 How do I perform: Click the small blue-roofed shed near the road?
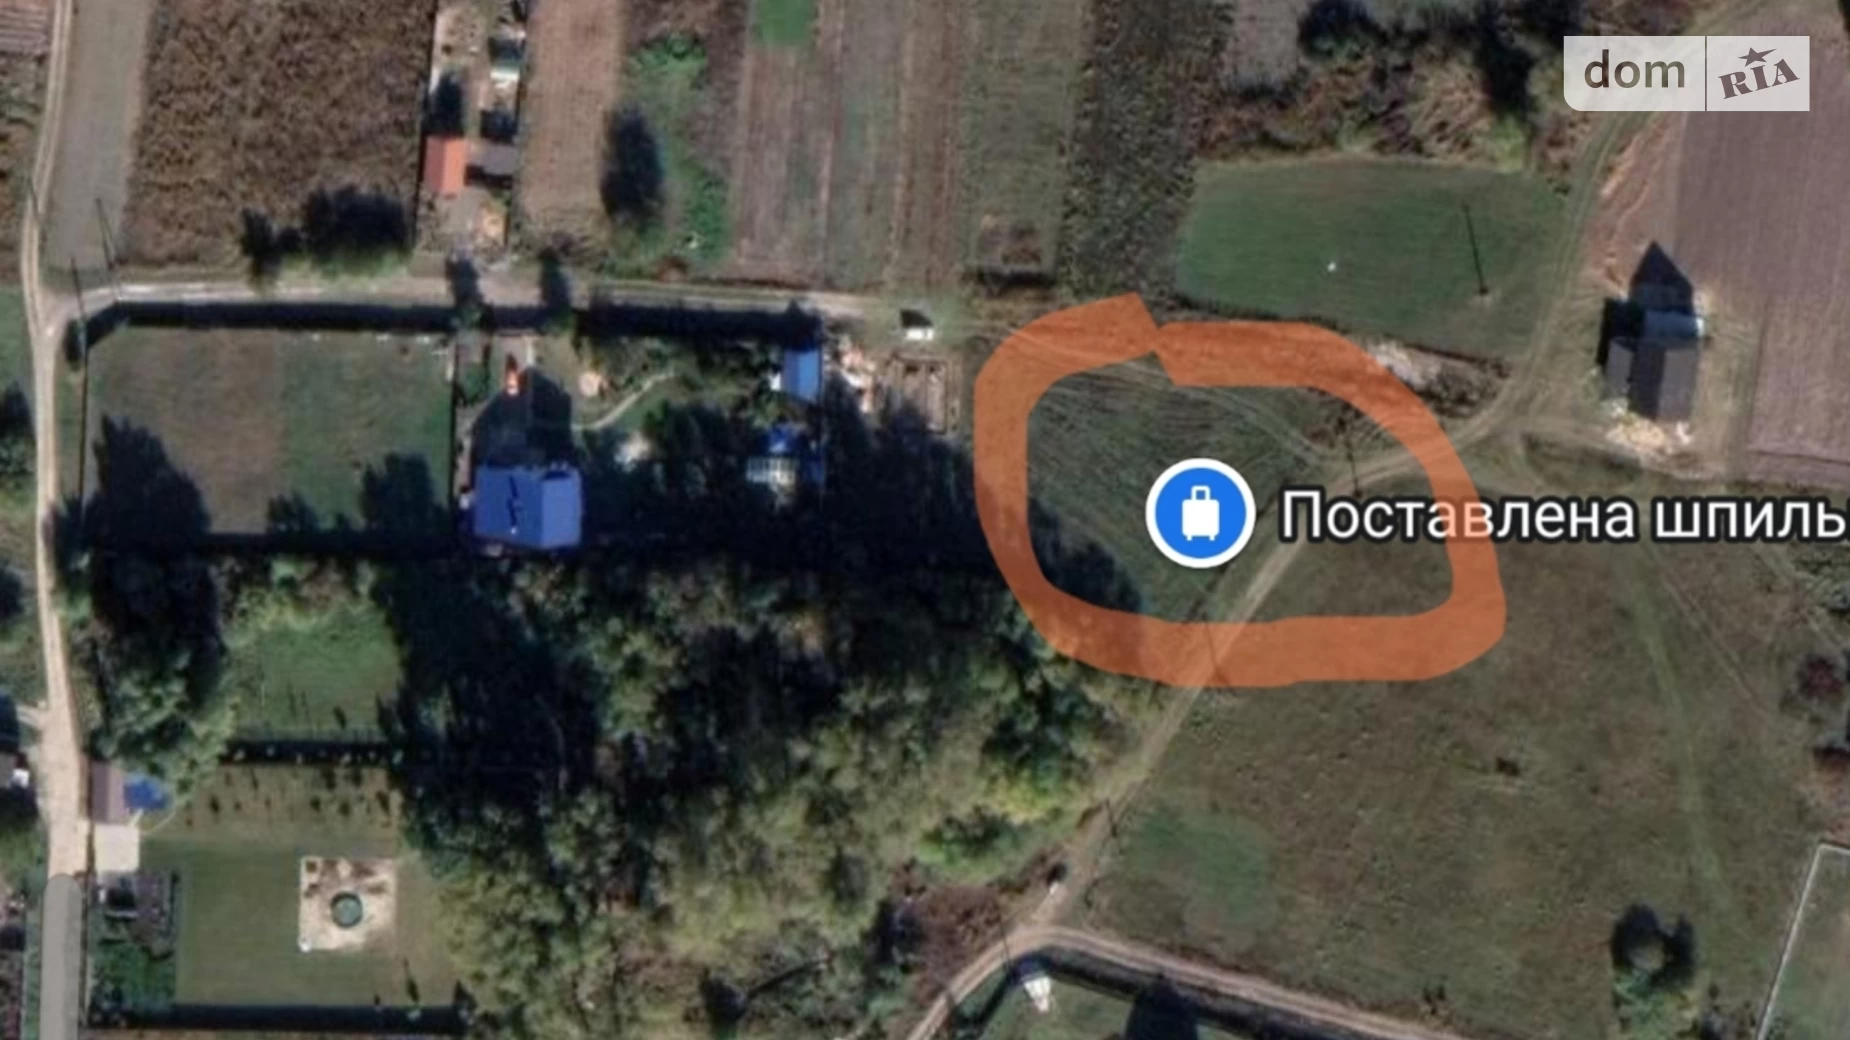click(801, 372)
